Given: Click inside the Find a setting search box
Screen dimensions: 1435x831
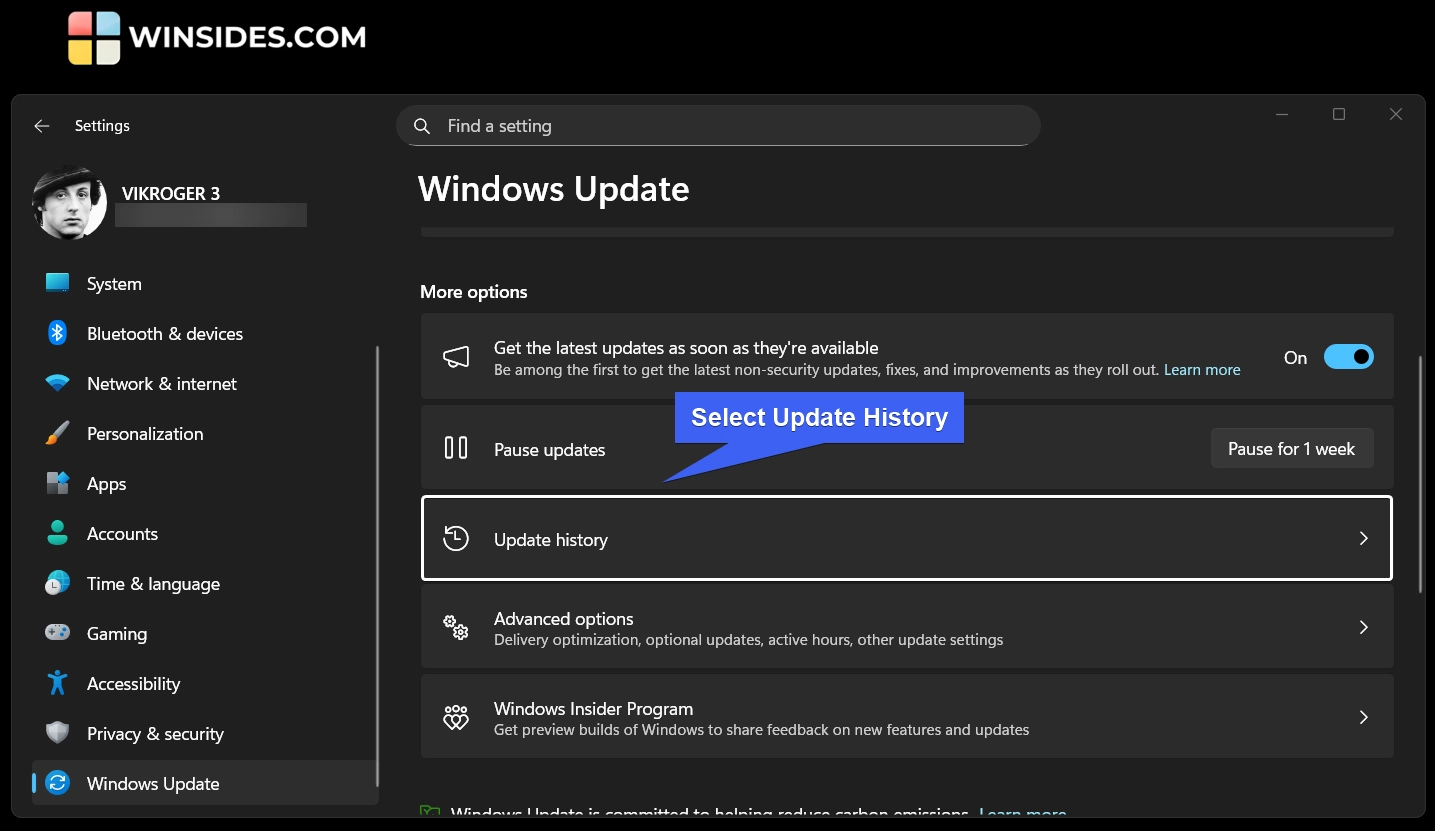Looking at the screenshot, I should [x=717, y=125].
